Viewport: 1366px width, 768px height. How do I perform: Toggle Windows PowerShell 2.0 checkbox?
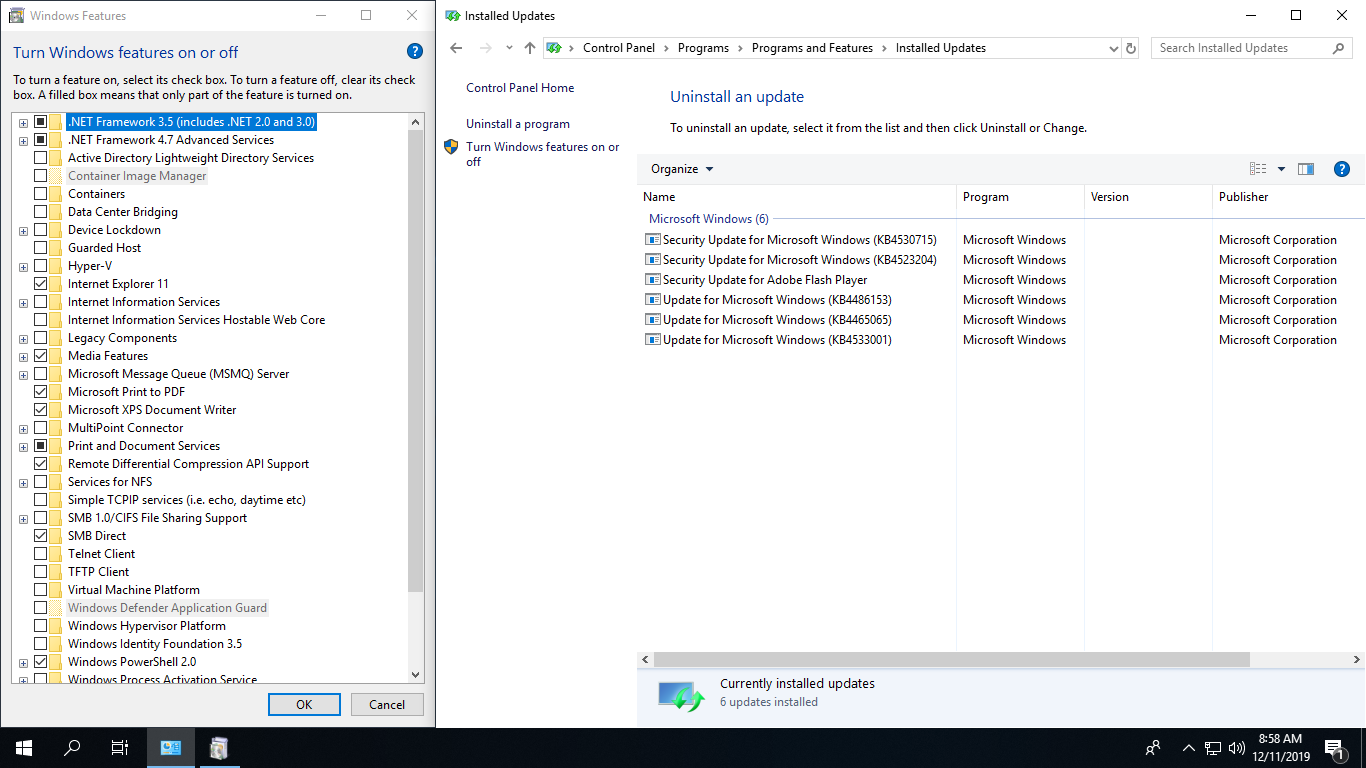tap(41, 662)
